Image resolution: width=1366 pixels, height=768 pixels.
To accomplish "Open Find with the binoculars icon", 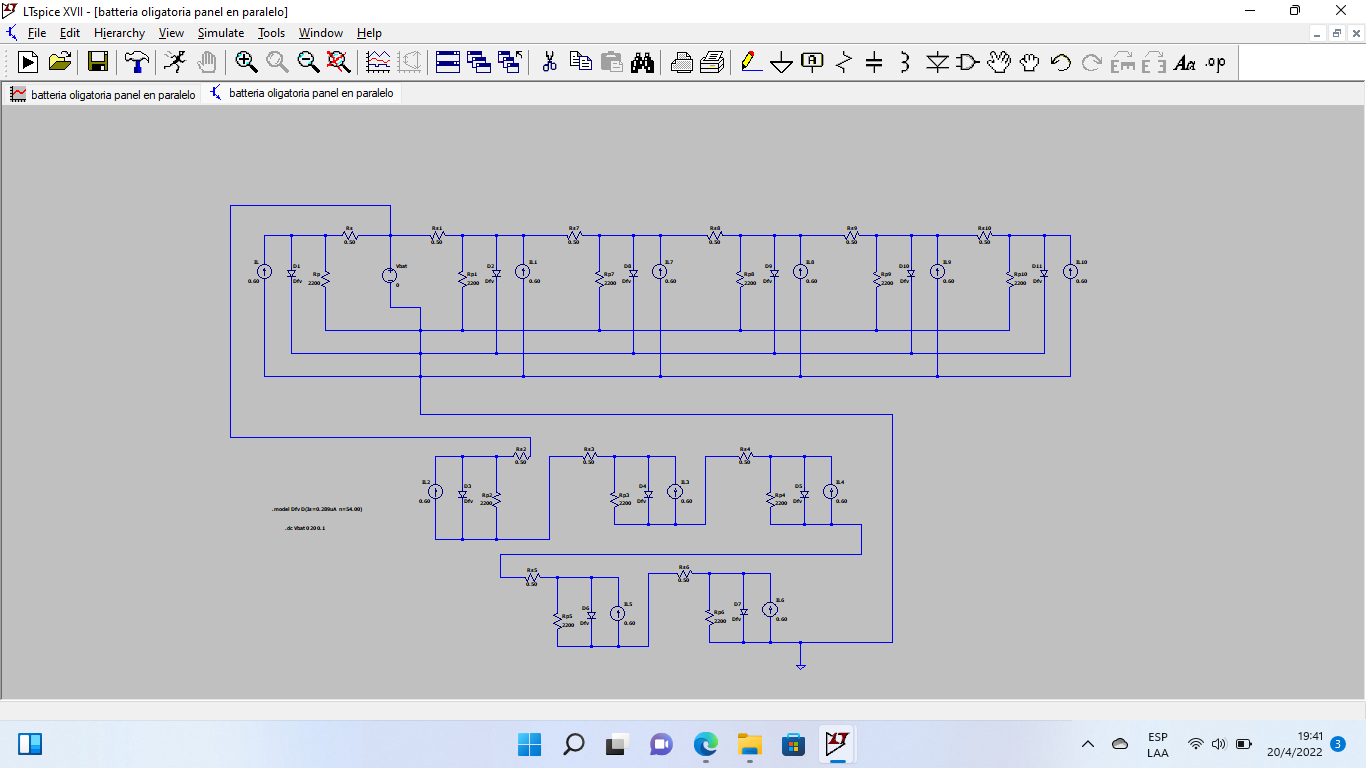I will pos(642,62).
